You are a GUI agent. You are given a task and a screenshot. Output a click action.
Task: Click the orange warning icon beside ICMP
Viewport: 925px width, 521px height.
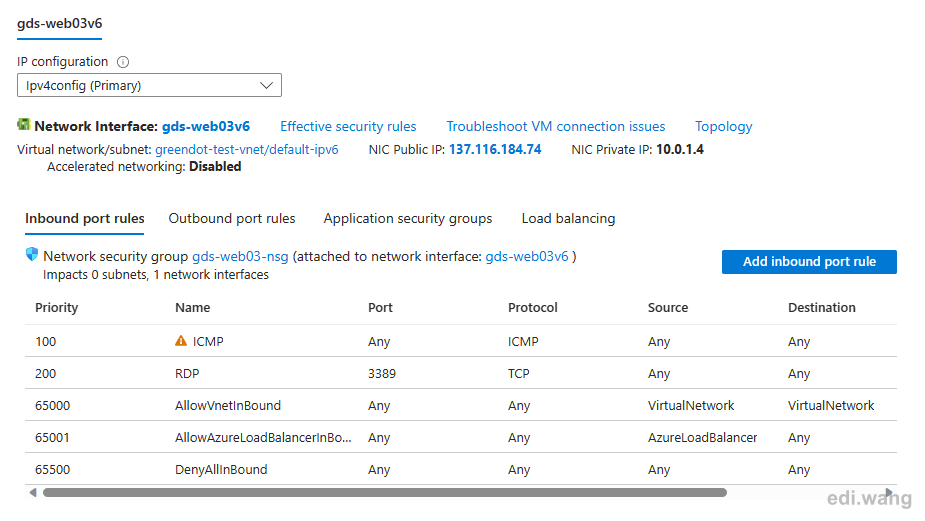tap(181, 341)
